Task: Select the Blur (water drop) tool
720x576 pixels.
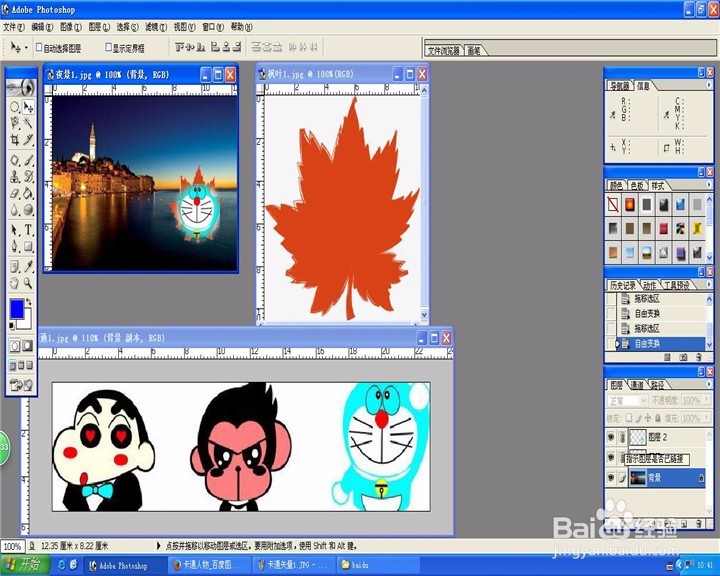Action: click(14, 209)
